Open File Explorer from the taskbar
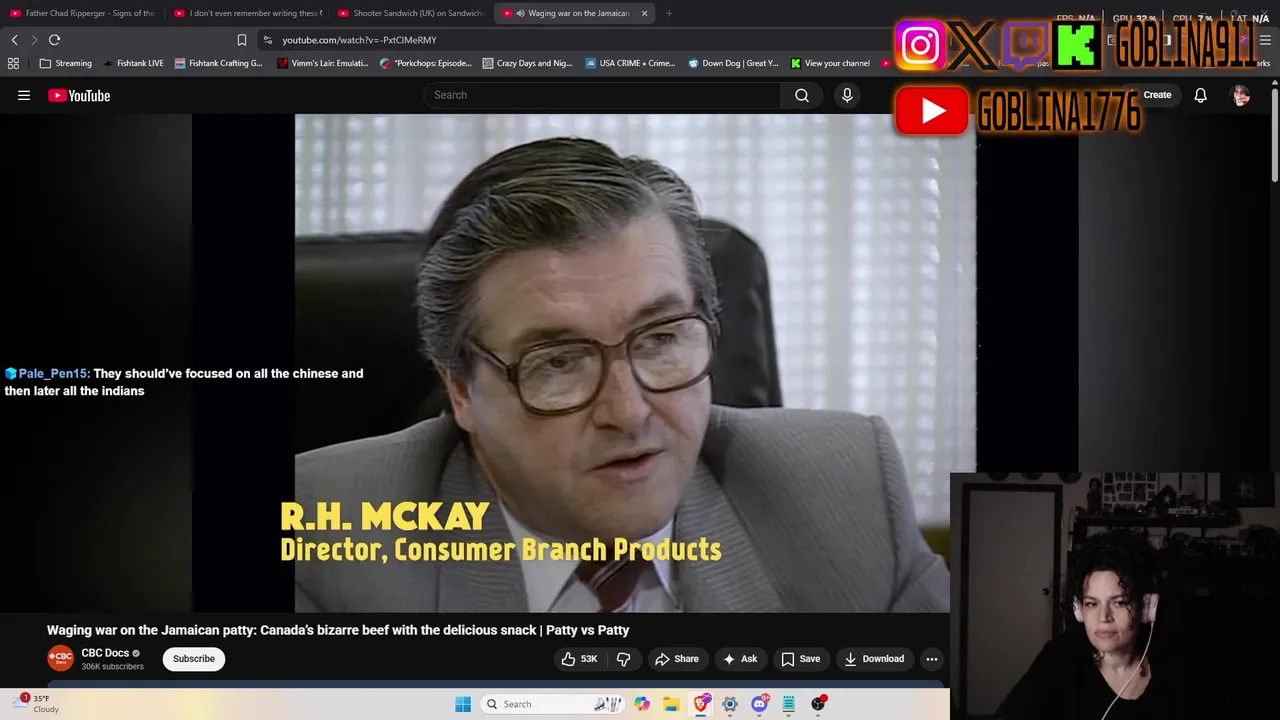 [x=671, y=704]
